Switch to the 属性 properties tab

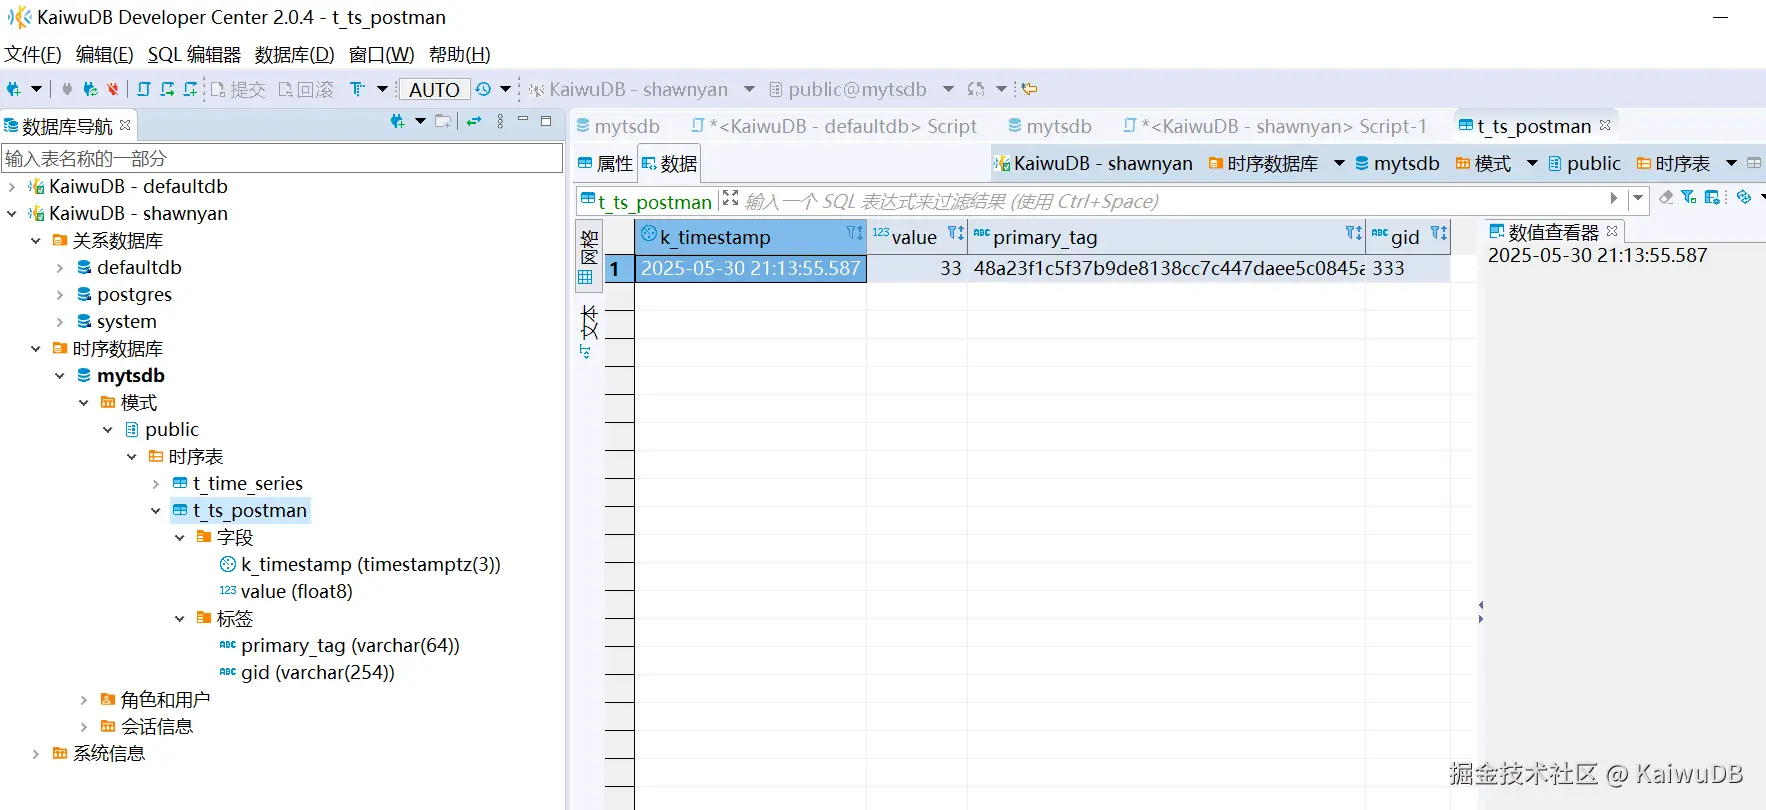605,163
